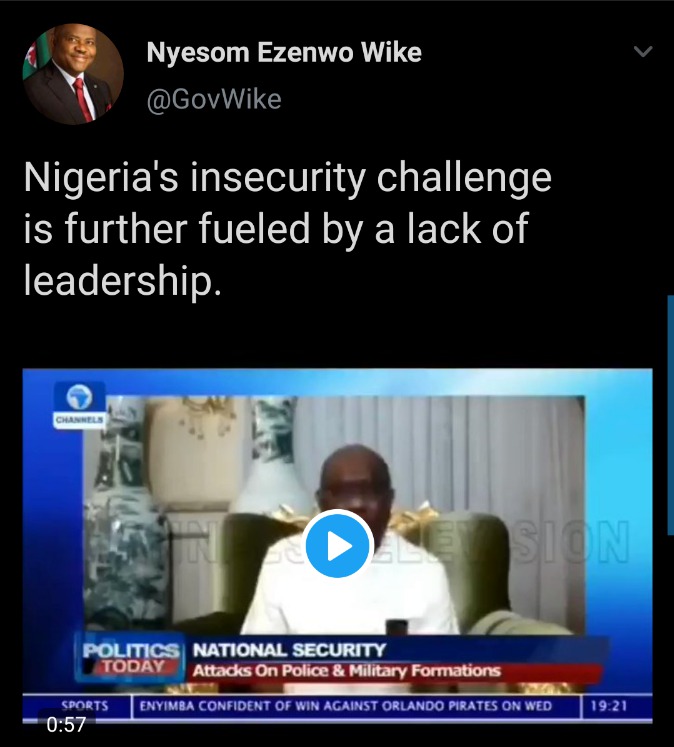Open Nyesom Ezenwo Wike's profile avatar

tap(73, 74)
